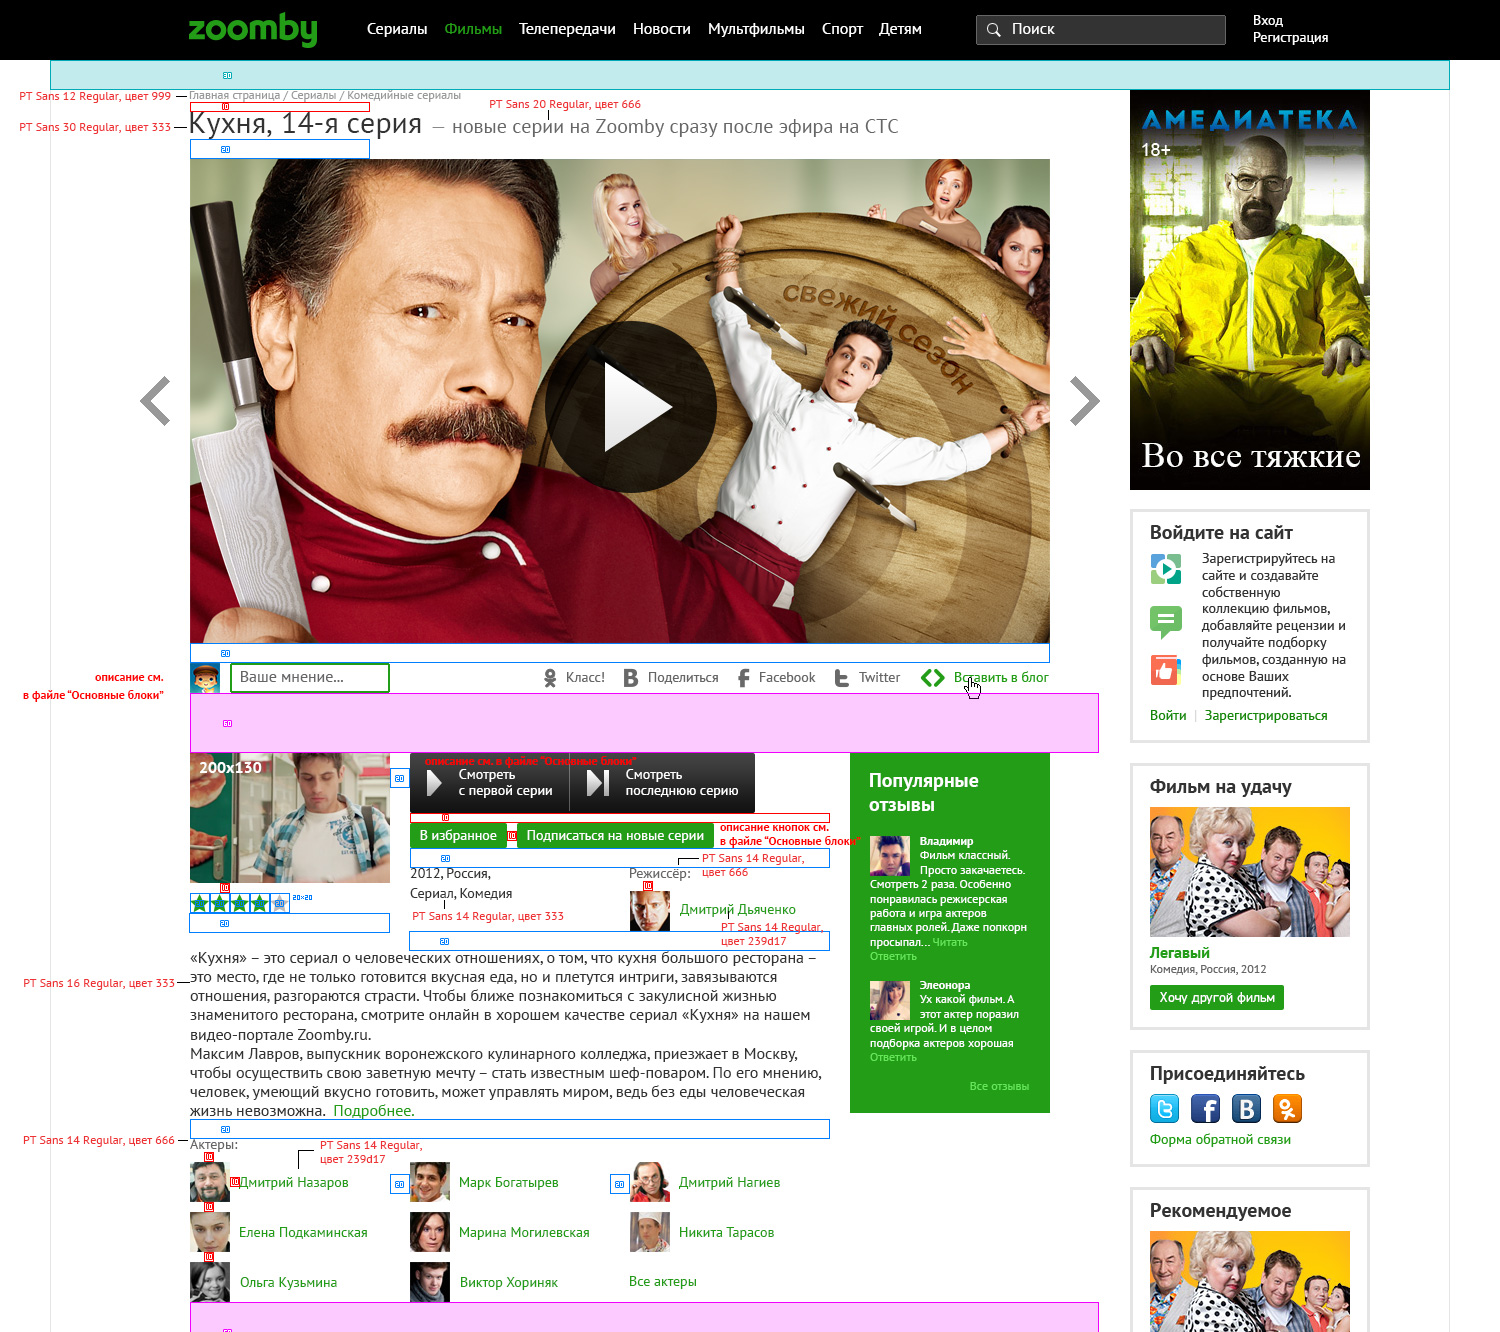1500x1332 pixels.
Task: Go to next episode with right arrow
Action: pos(1085,401)
